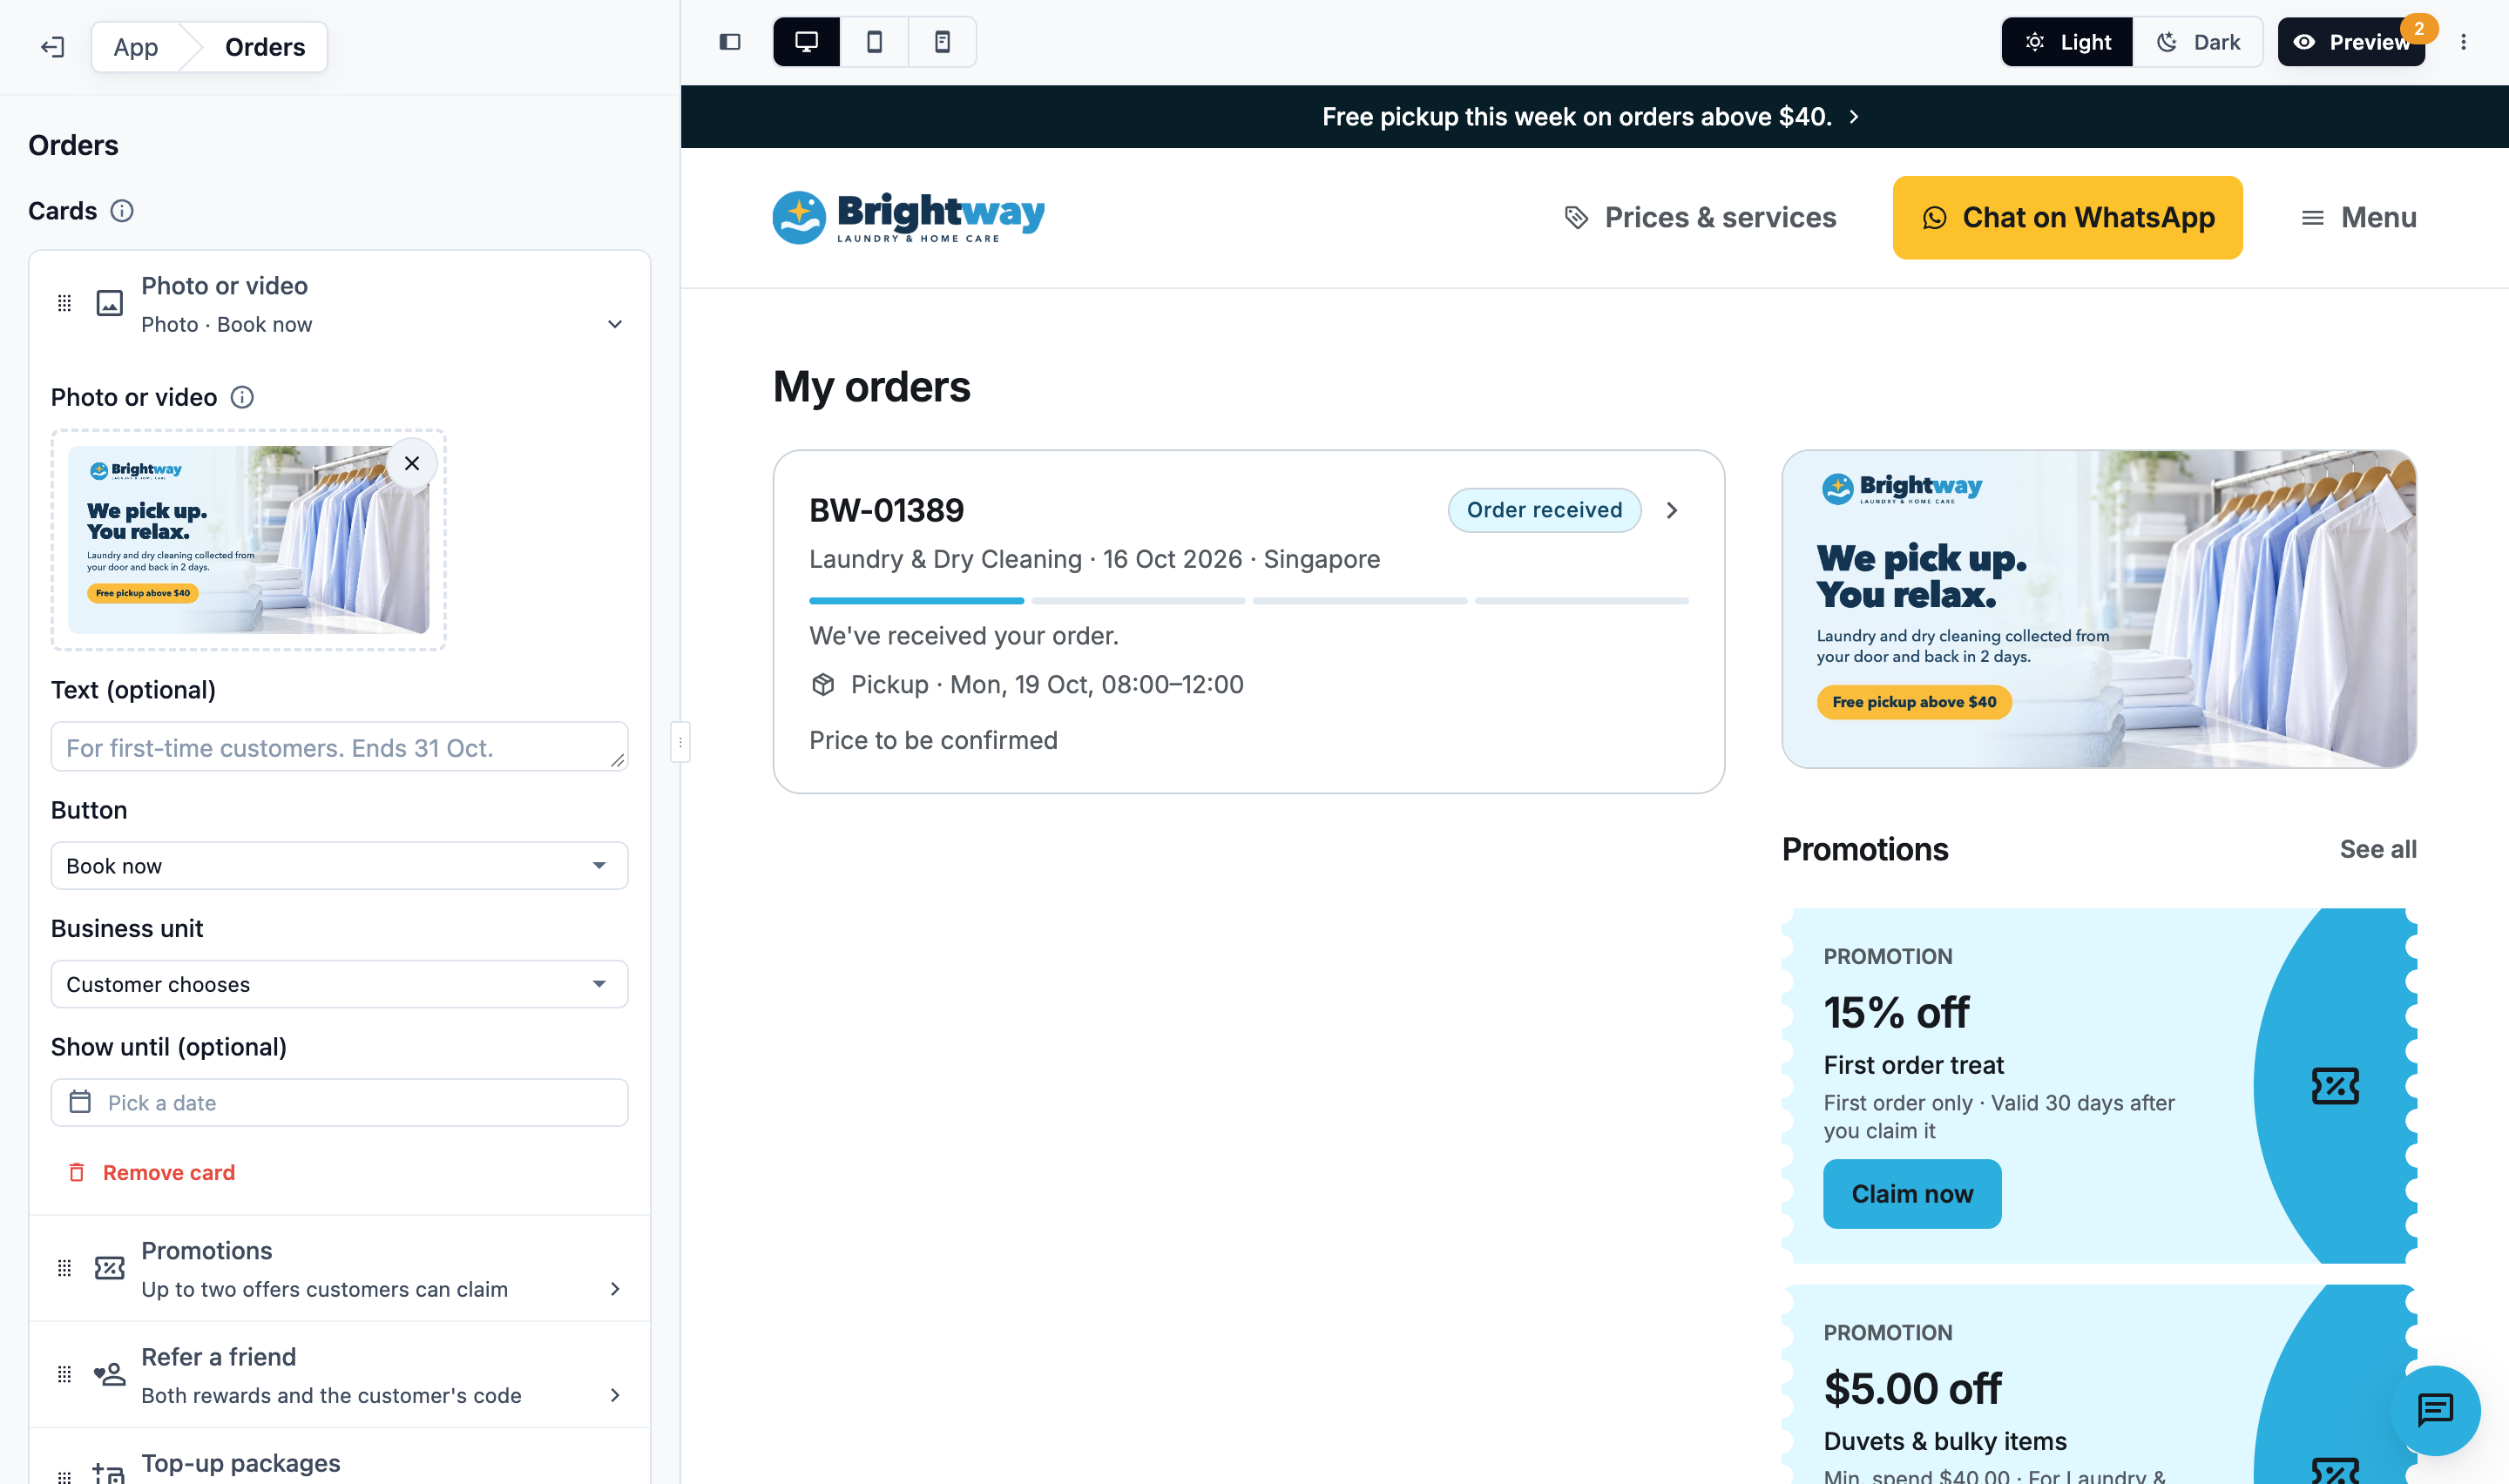Click the exit/back arrow icon beside App
Image resolution: width=2509 pixels, height=1484 pixels.
tap(52, 47)
